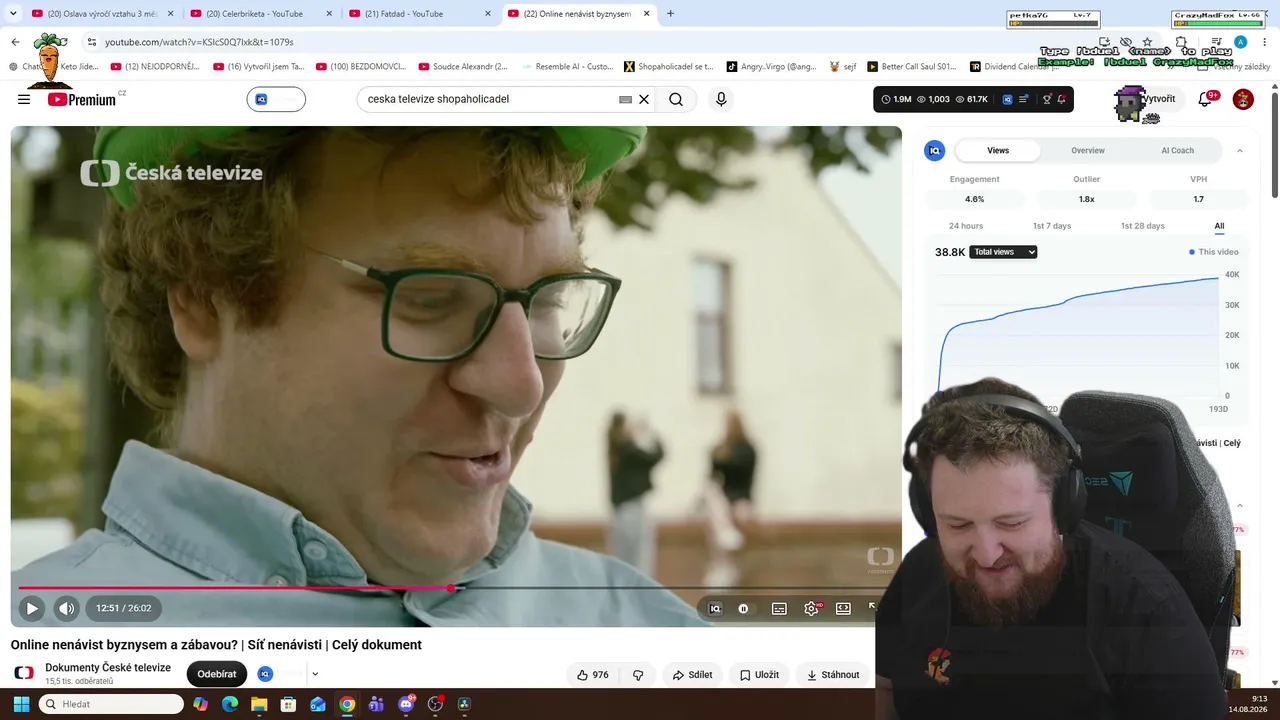Viewport: 1280px width, 720px height.
Task: Switch to the Oslava výročí vztahu tab
Action: (x=100, y=14)
